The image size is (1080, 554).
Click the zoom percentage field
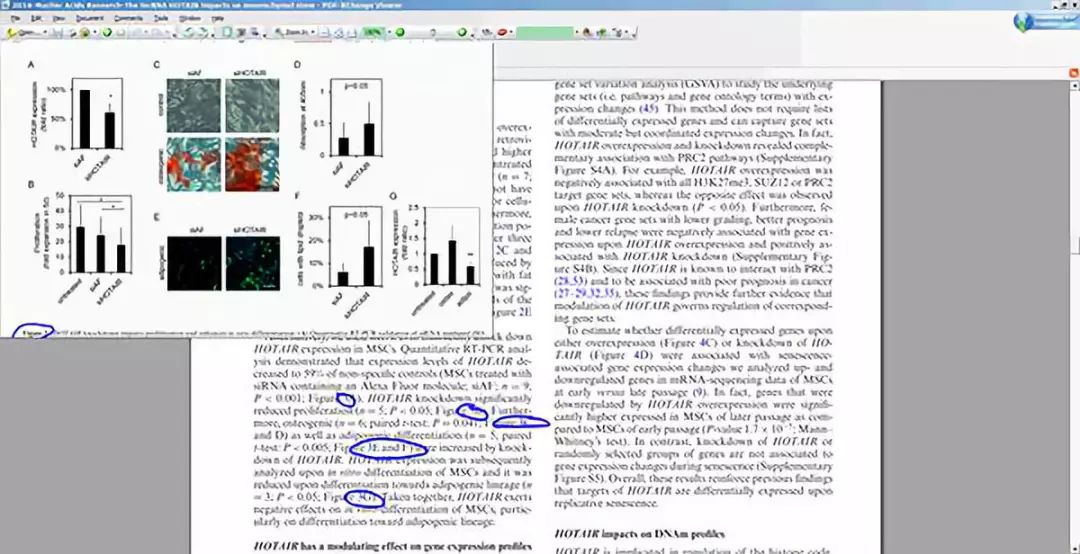coord(373,32)
